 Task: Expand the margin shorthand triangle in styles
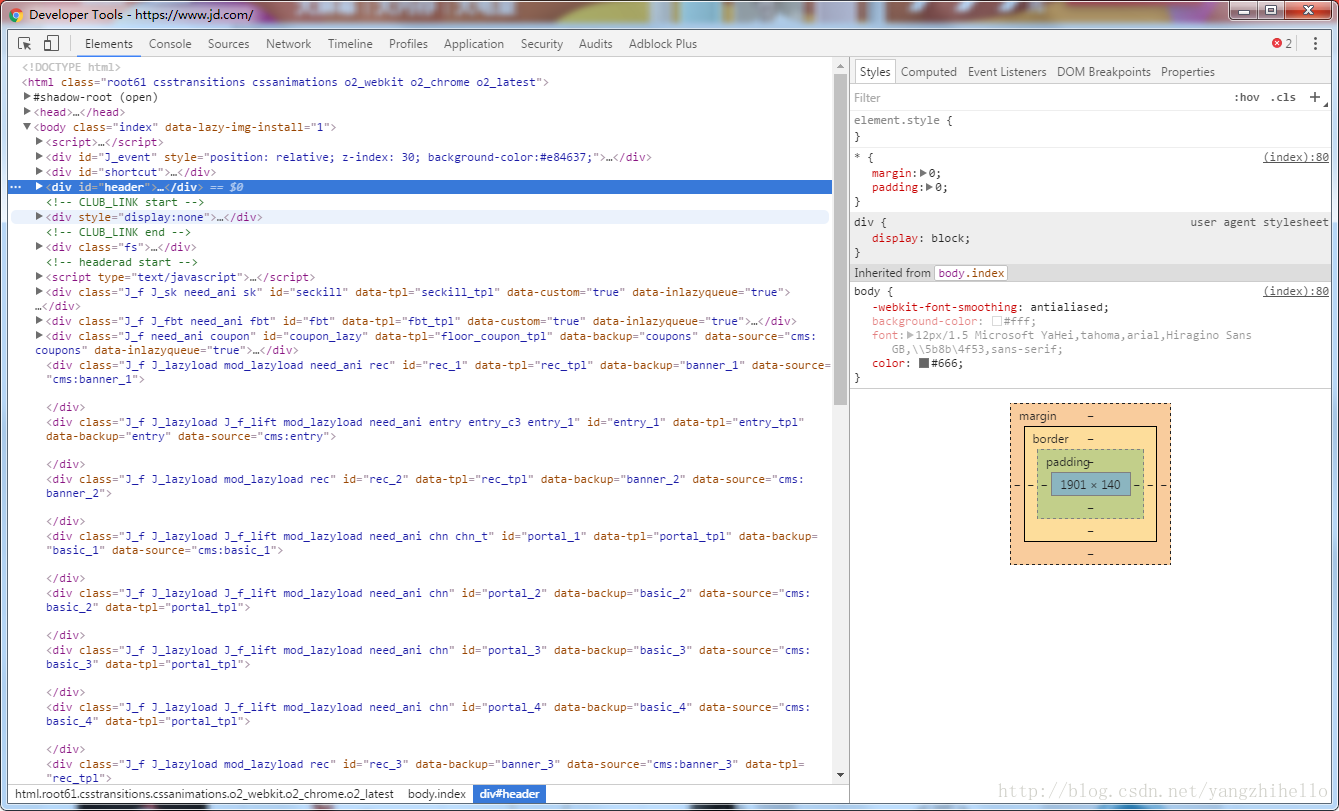point(924,173)
